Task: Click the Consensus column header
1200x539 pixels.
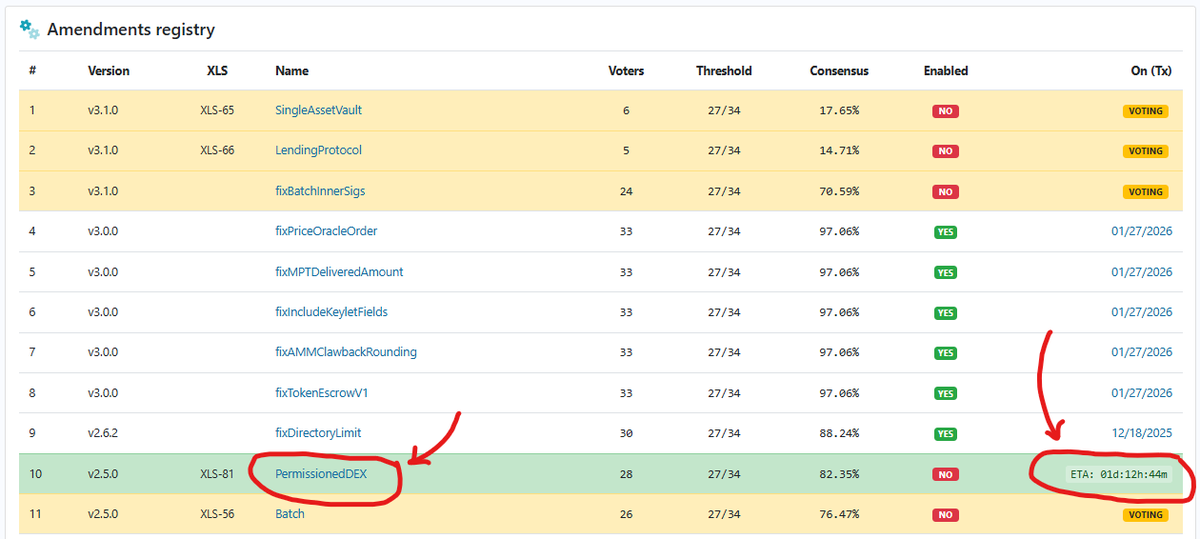Action: point(839,71)
